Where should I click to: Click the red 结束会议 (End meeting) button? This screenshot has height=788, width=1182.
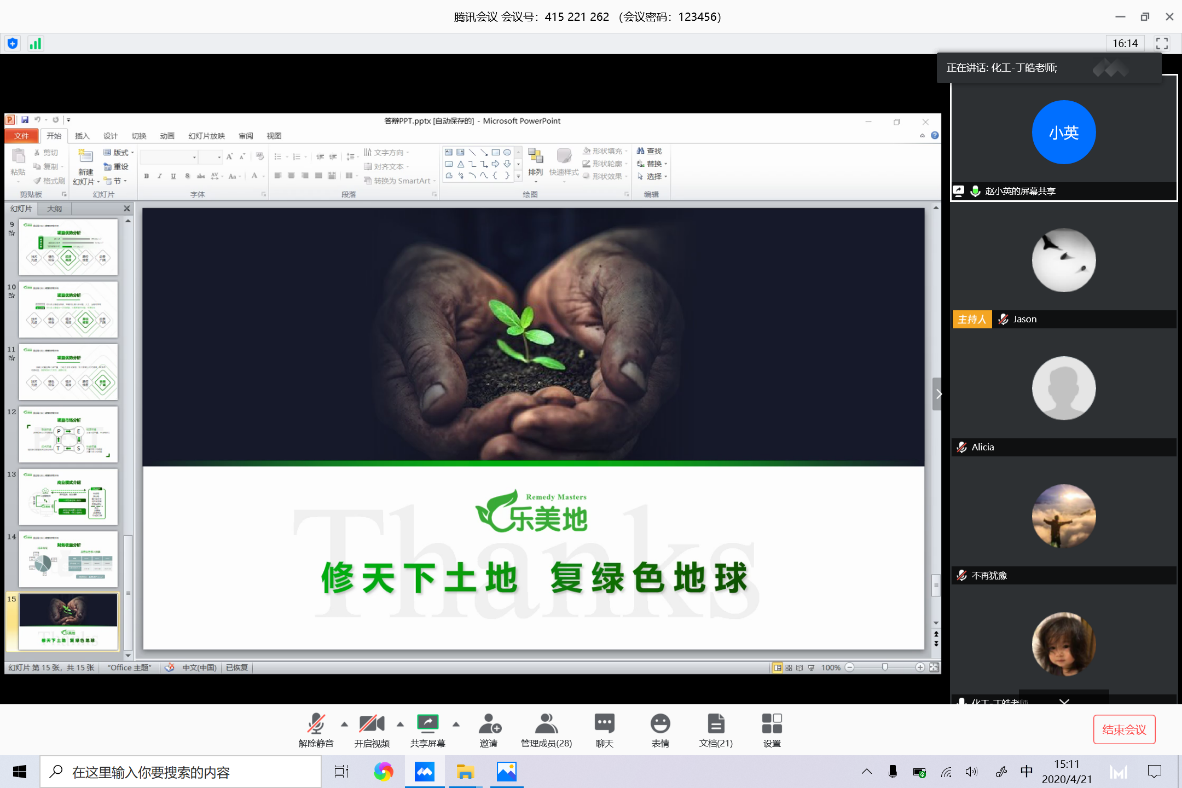[1124, 730]
